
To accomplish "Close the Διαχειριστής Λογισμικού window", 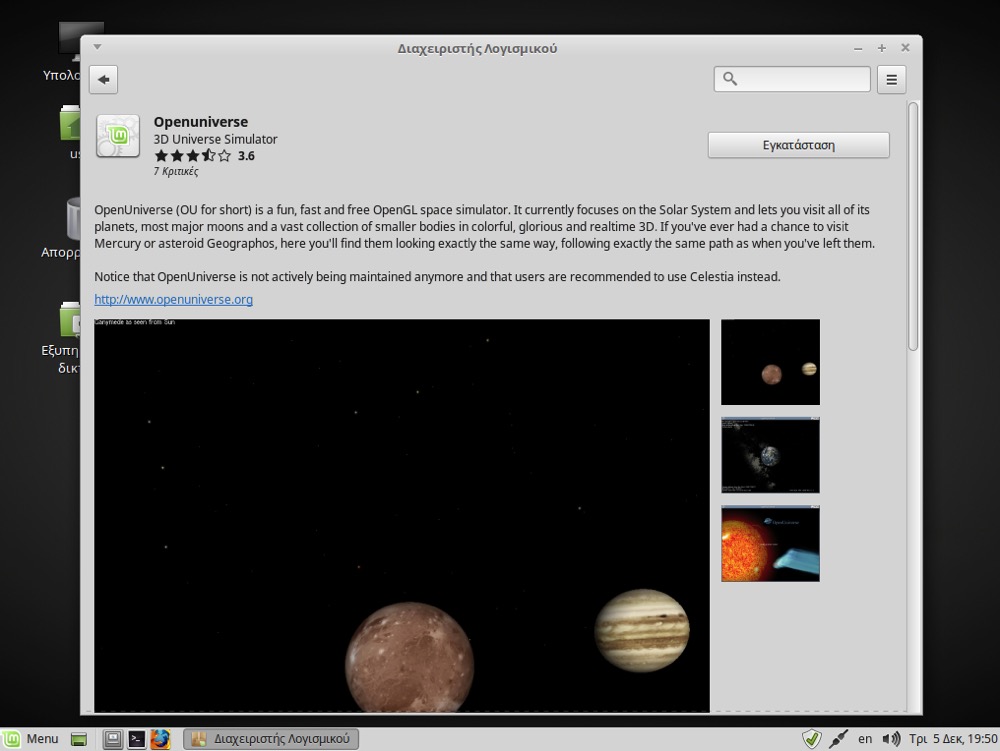I will [905, 48].
